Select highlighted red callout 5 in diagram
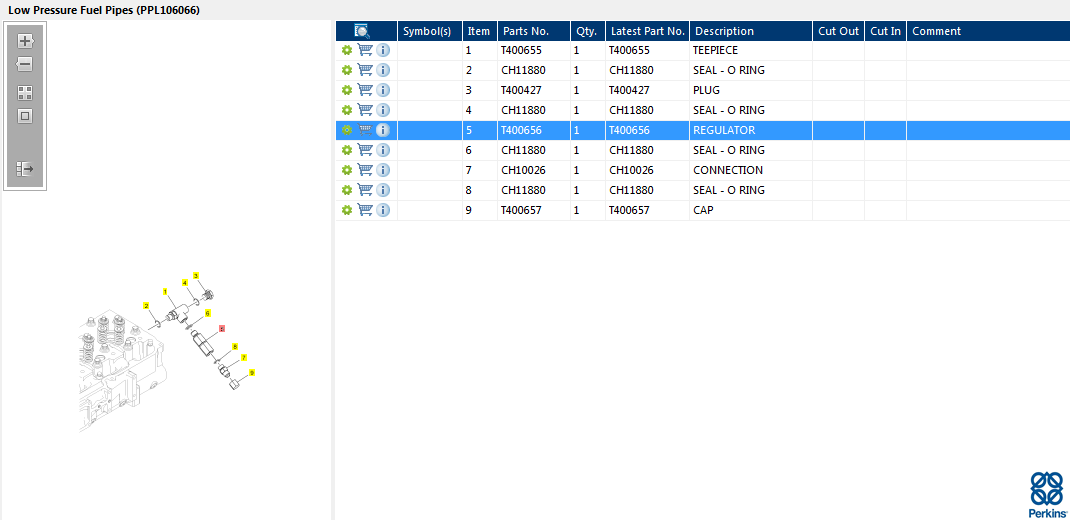Viewport: 1070px width, 520px height. click(x=222, y=328)
